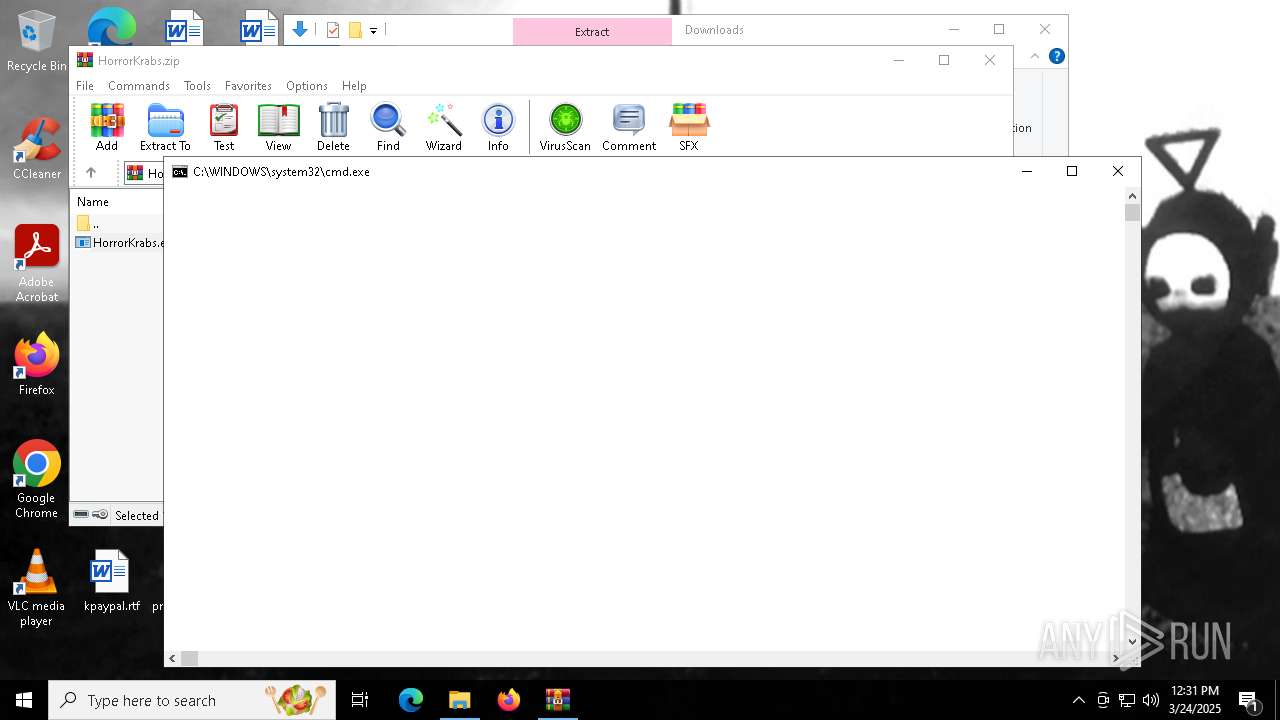
Task: Run Test on the archive
Action: tap(224, 127)
